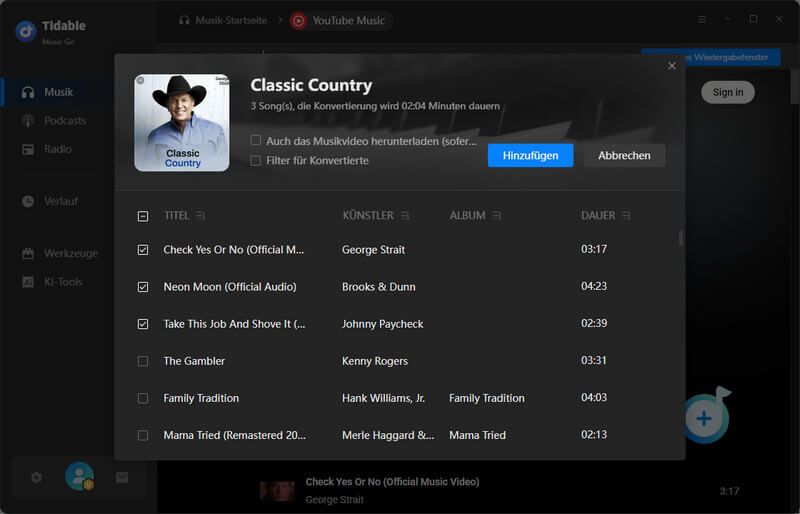
Task: Click artist Hank Williams, Jr.
Action: [383, 398]
